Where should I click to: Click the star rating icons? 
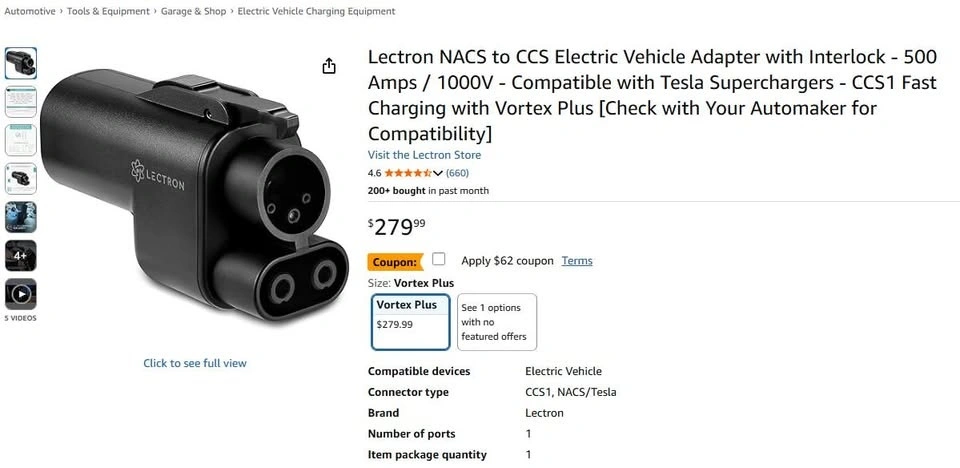pos(407,173)
